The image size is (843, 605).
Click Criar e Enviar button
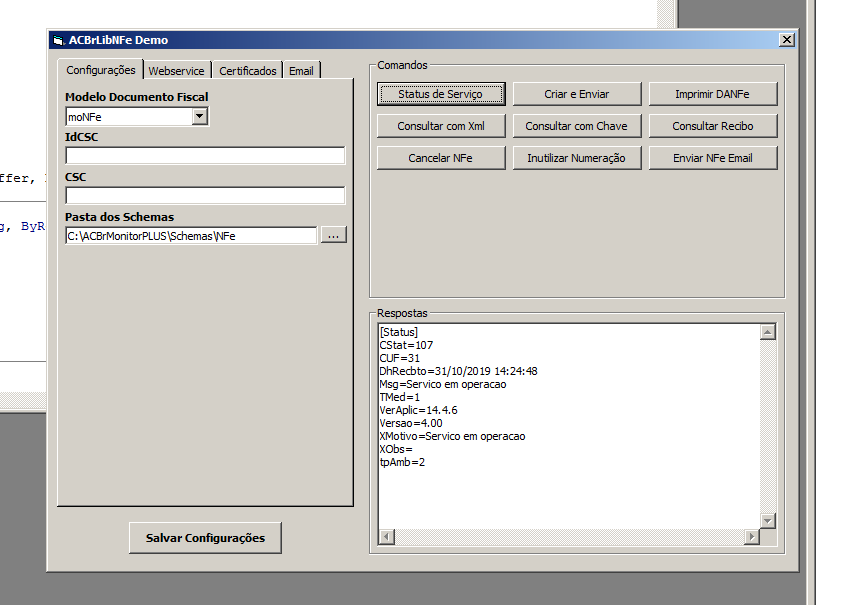tap(577, 94)
